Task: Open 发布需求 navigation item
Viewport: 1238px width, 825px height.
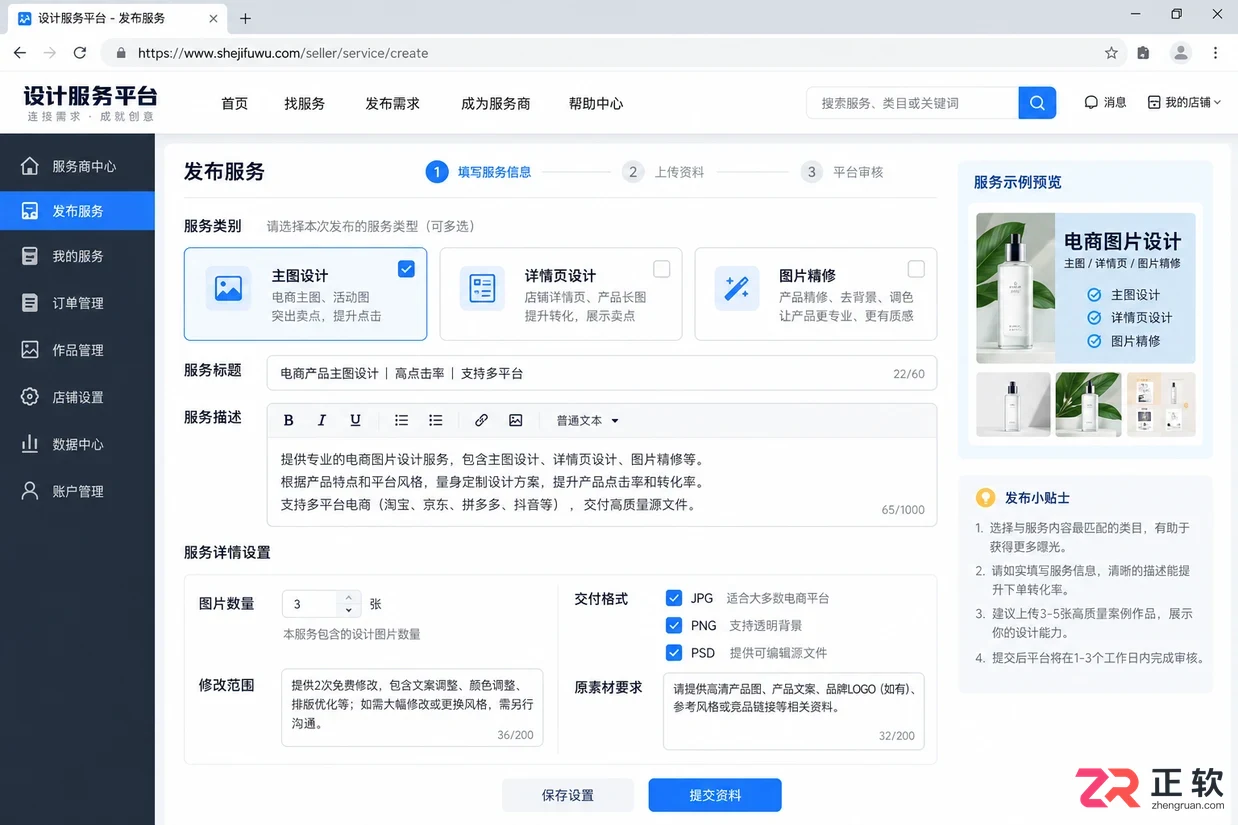Action: click(x=392, y=103)
